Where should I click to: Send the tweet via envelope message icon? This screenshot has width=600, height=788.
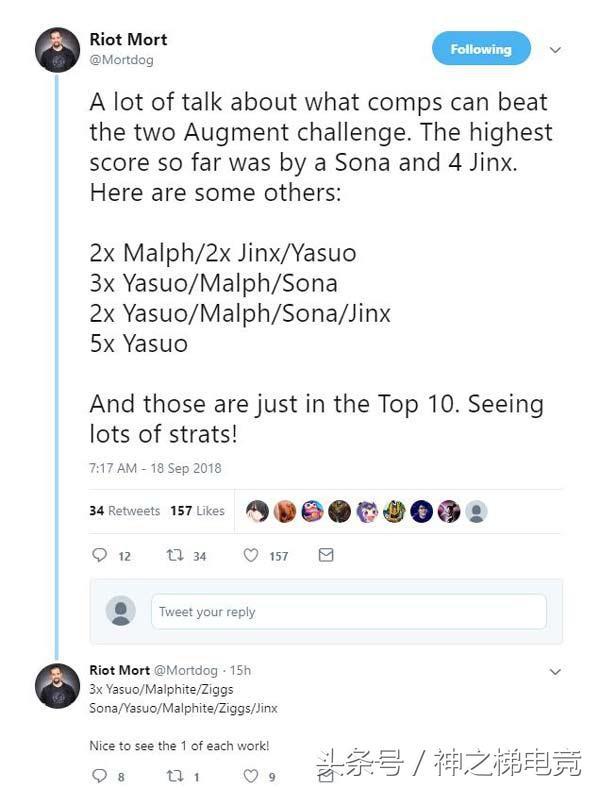pos(326,555)
